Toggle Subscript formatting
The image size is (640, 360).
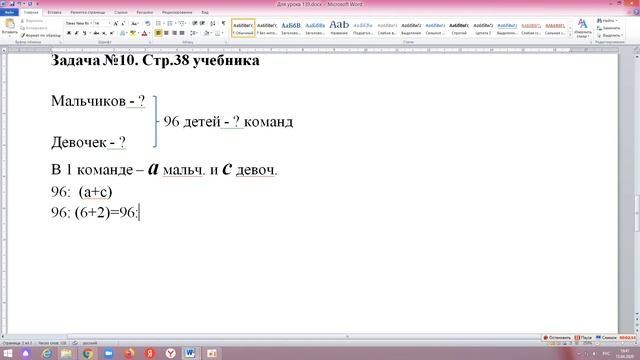click(x=104, y=33)
